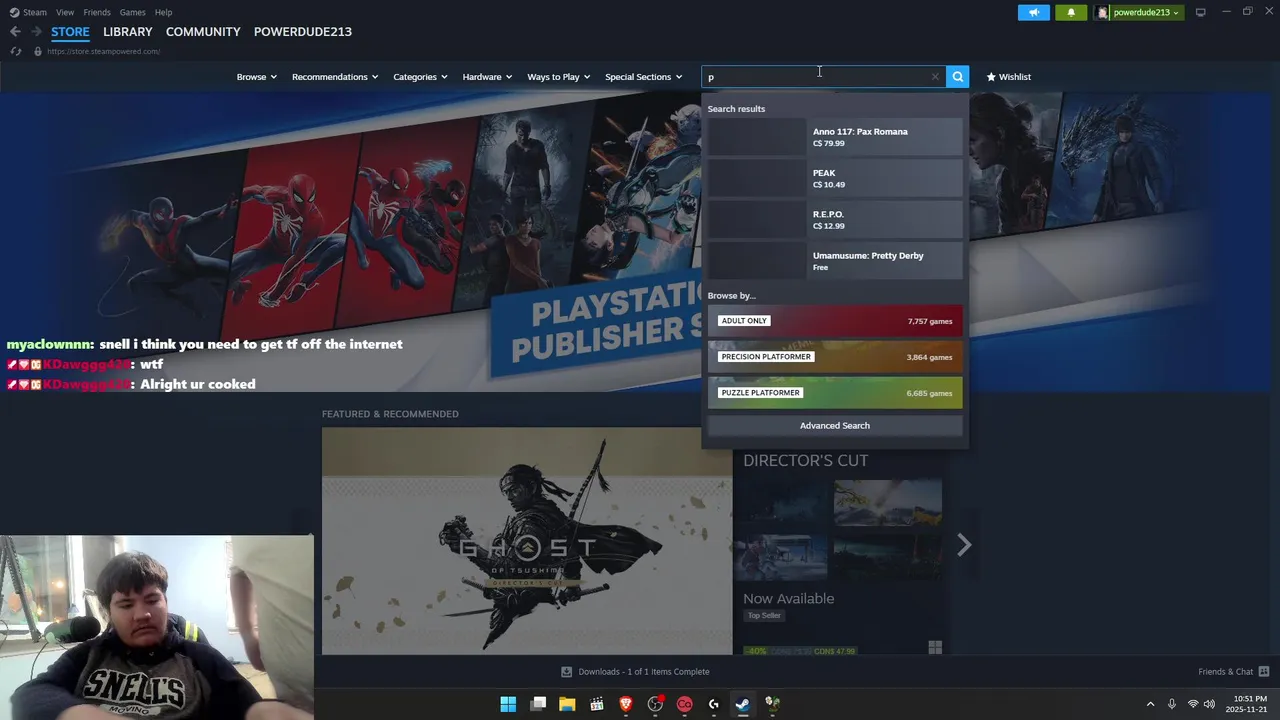The image size is (1280, 720).
Task: Open the Help menu
Action: (x=163, y=12)
